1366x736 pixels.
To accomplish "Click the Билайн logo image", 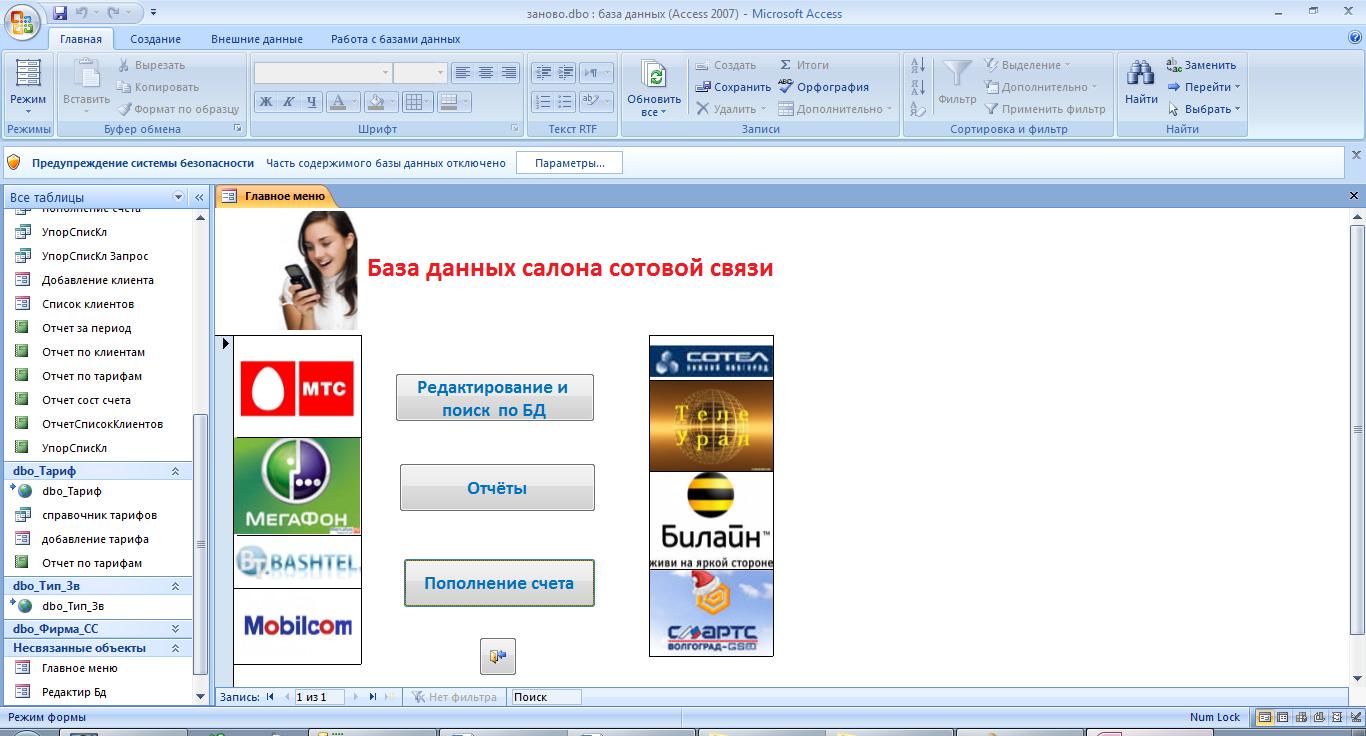I will tap(711, 520).
